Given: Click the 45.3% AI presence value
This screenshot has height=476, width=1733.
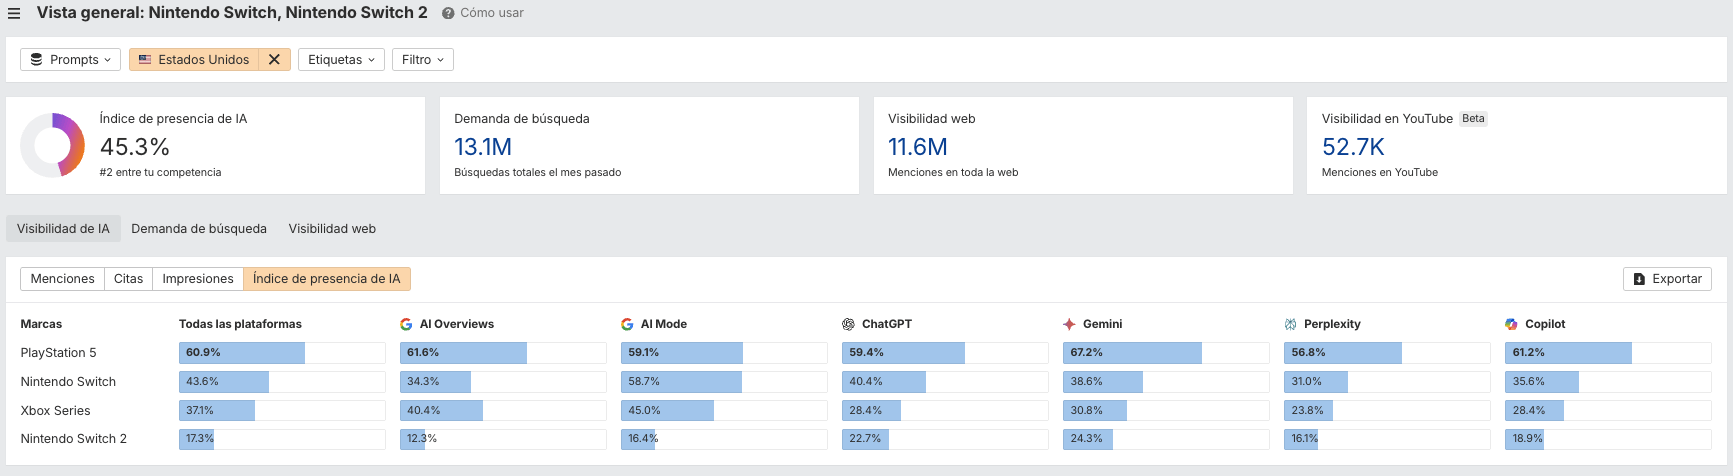Looking at the screenshot, I should pyautogui.click(x=135, y=147).
